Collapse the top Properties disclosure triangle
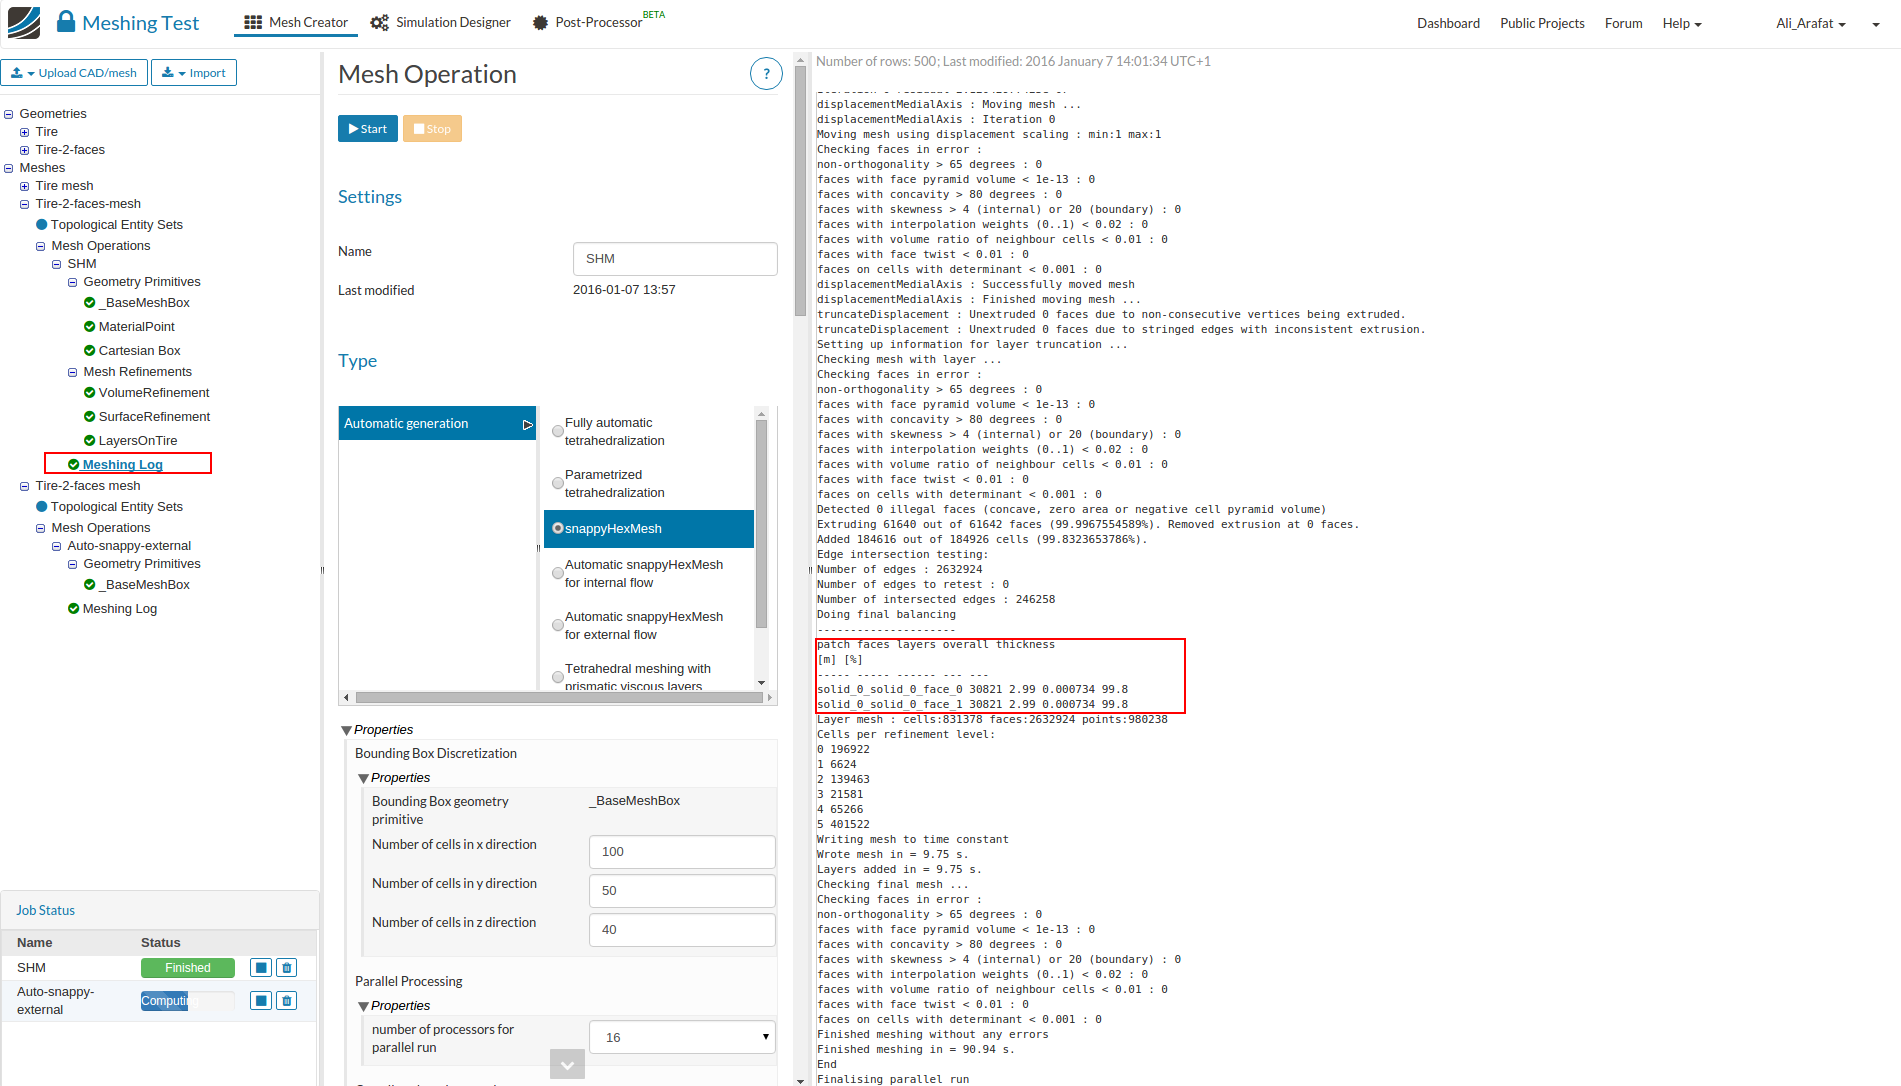The image size is (1901, 1086). (x=346, y=731)
